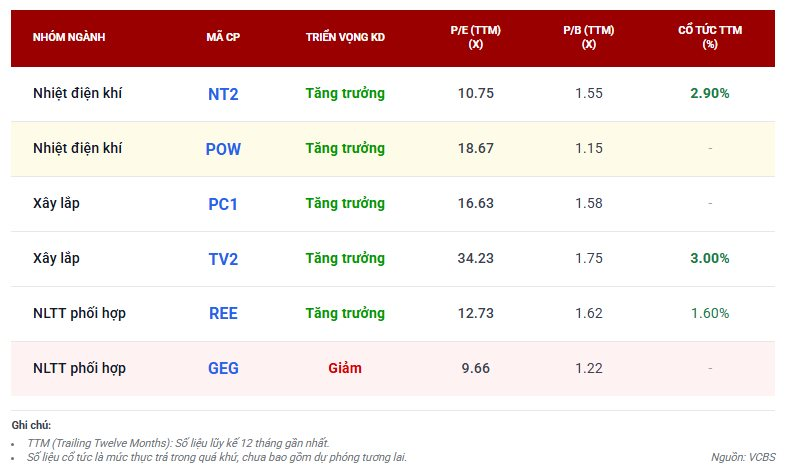The height and width of the screenshot is (475, 790).
Task: Select the PC1 stock code
Action: tap(223, 204)
